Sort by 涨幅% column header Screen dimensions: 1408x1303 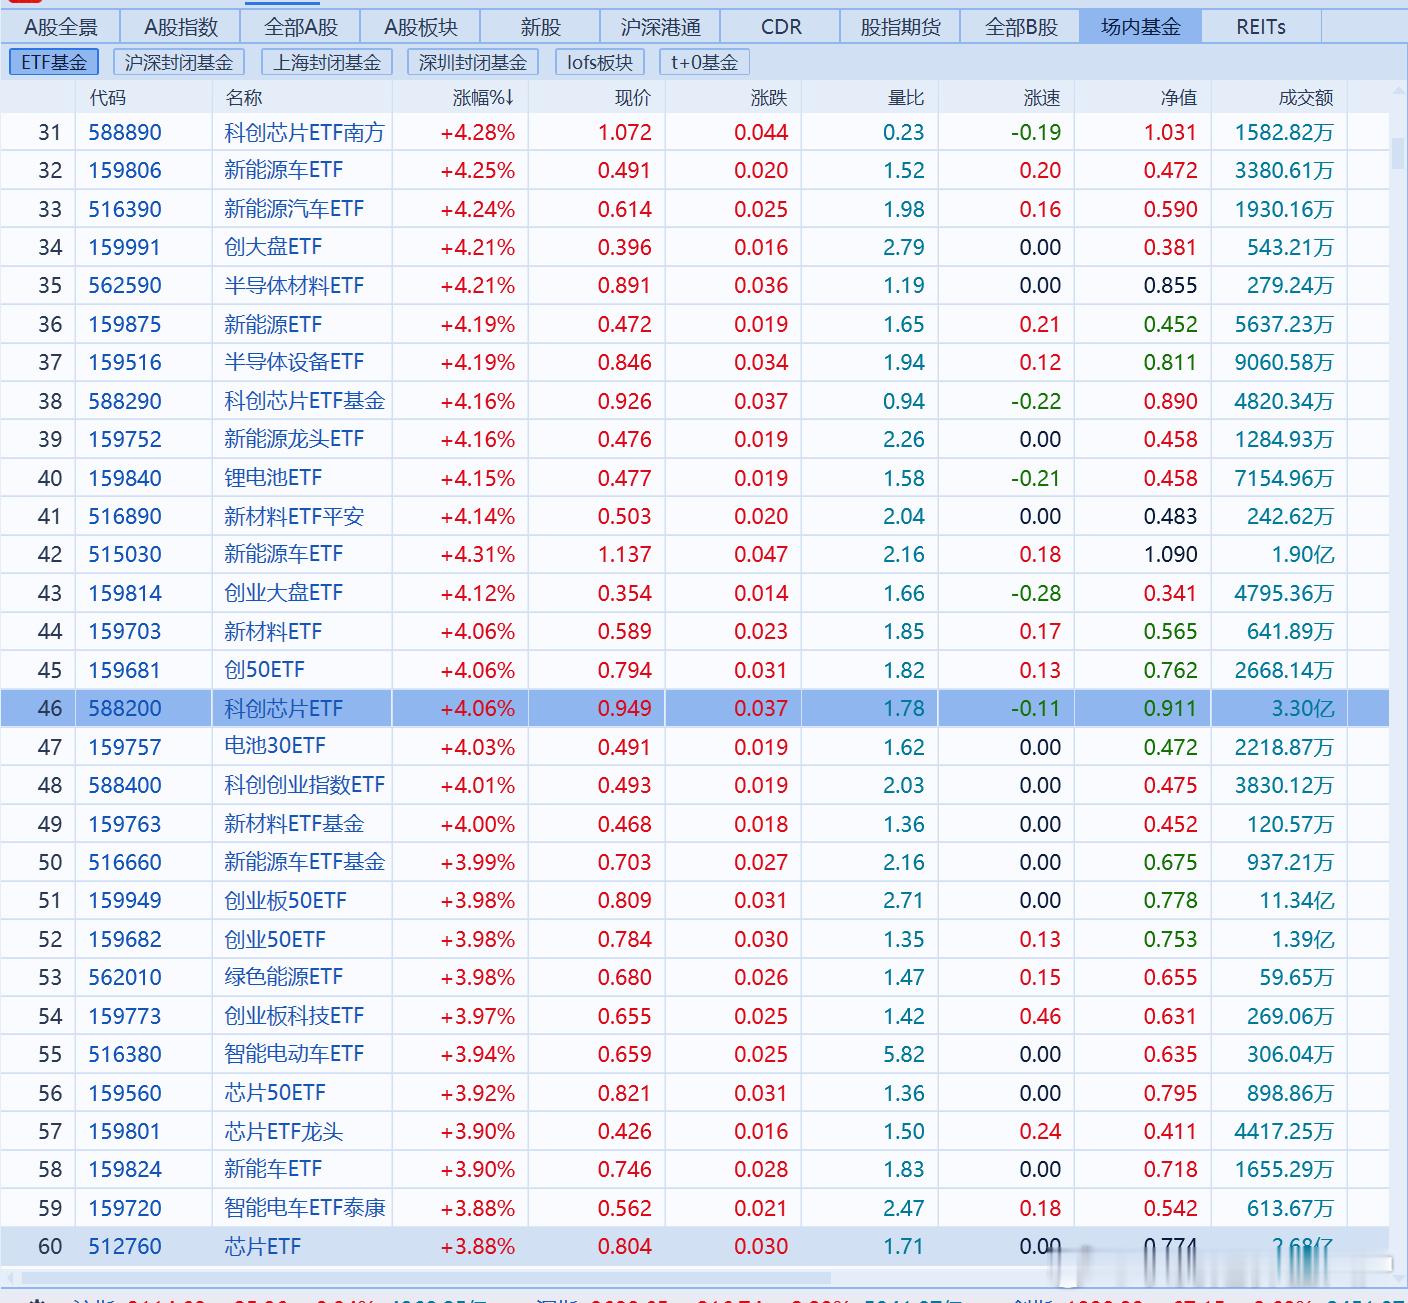click(483, 98)
